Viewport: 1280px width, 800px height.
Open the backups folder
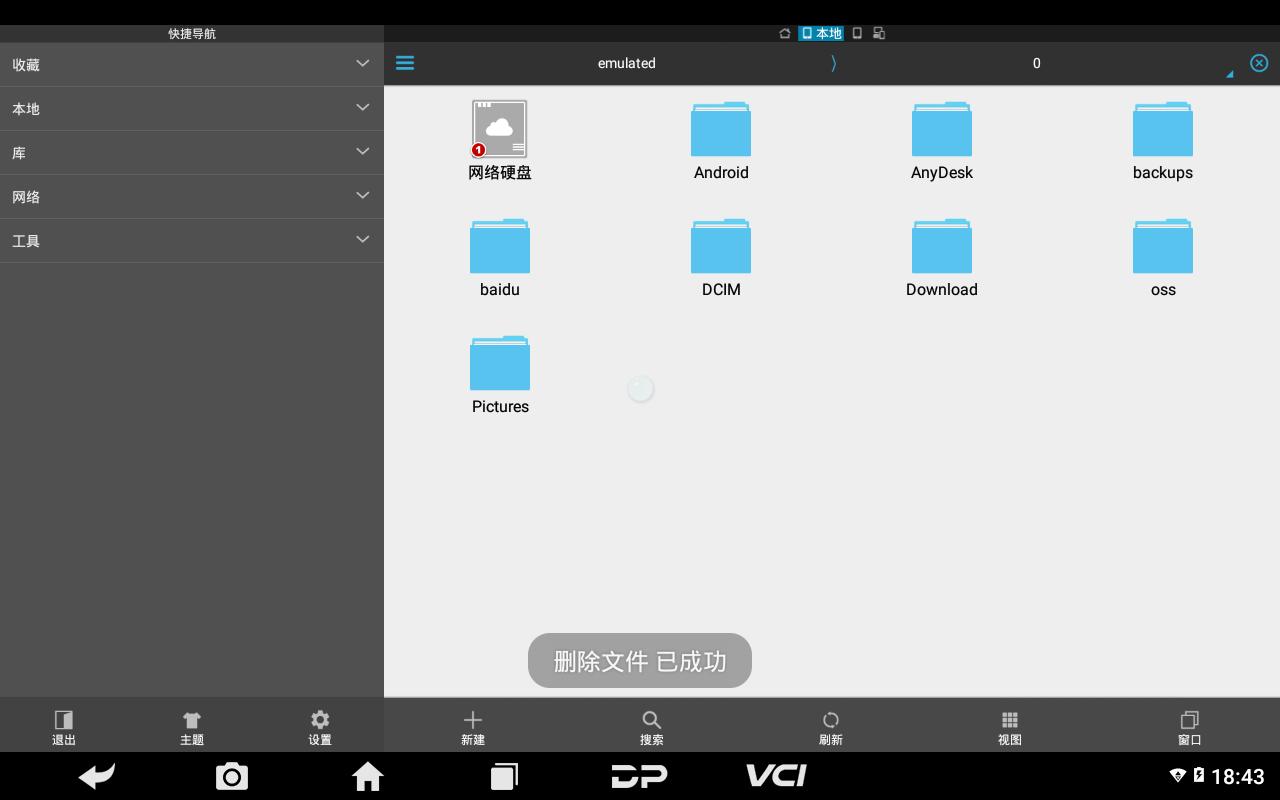[1163, 129]
